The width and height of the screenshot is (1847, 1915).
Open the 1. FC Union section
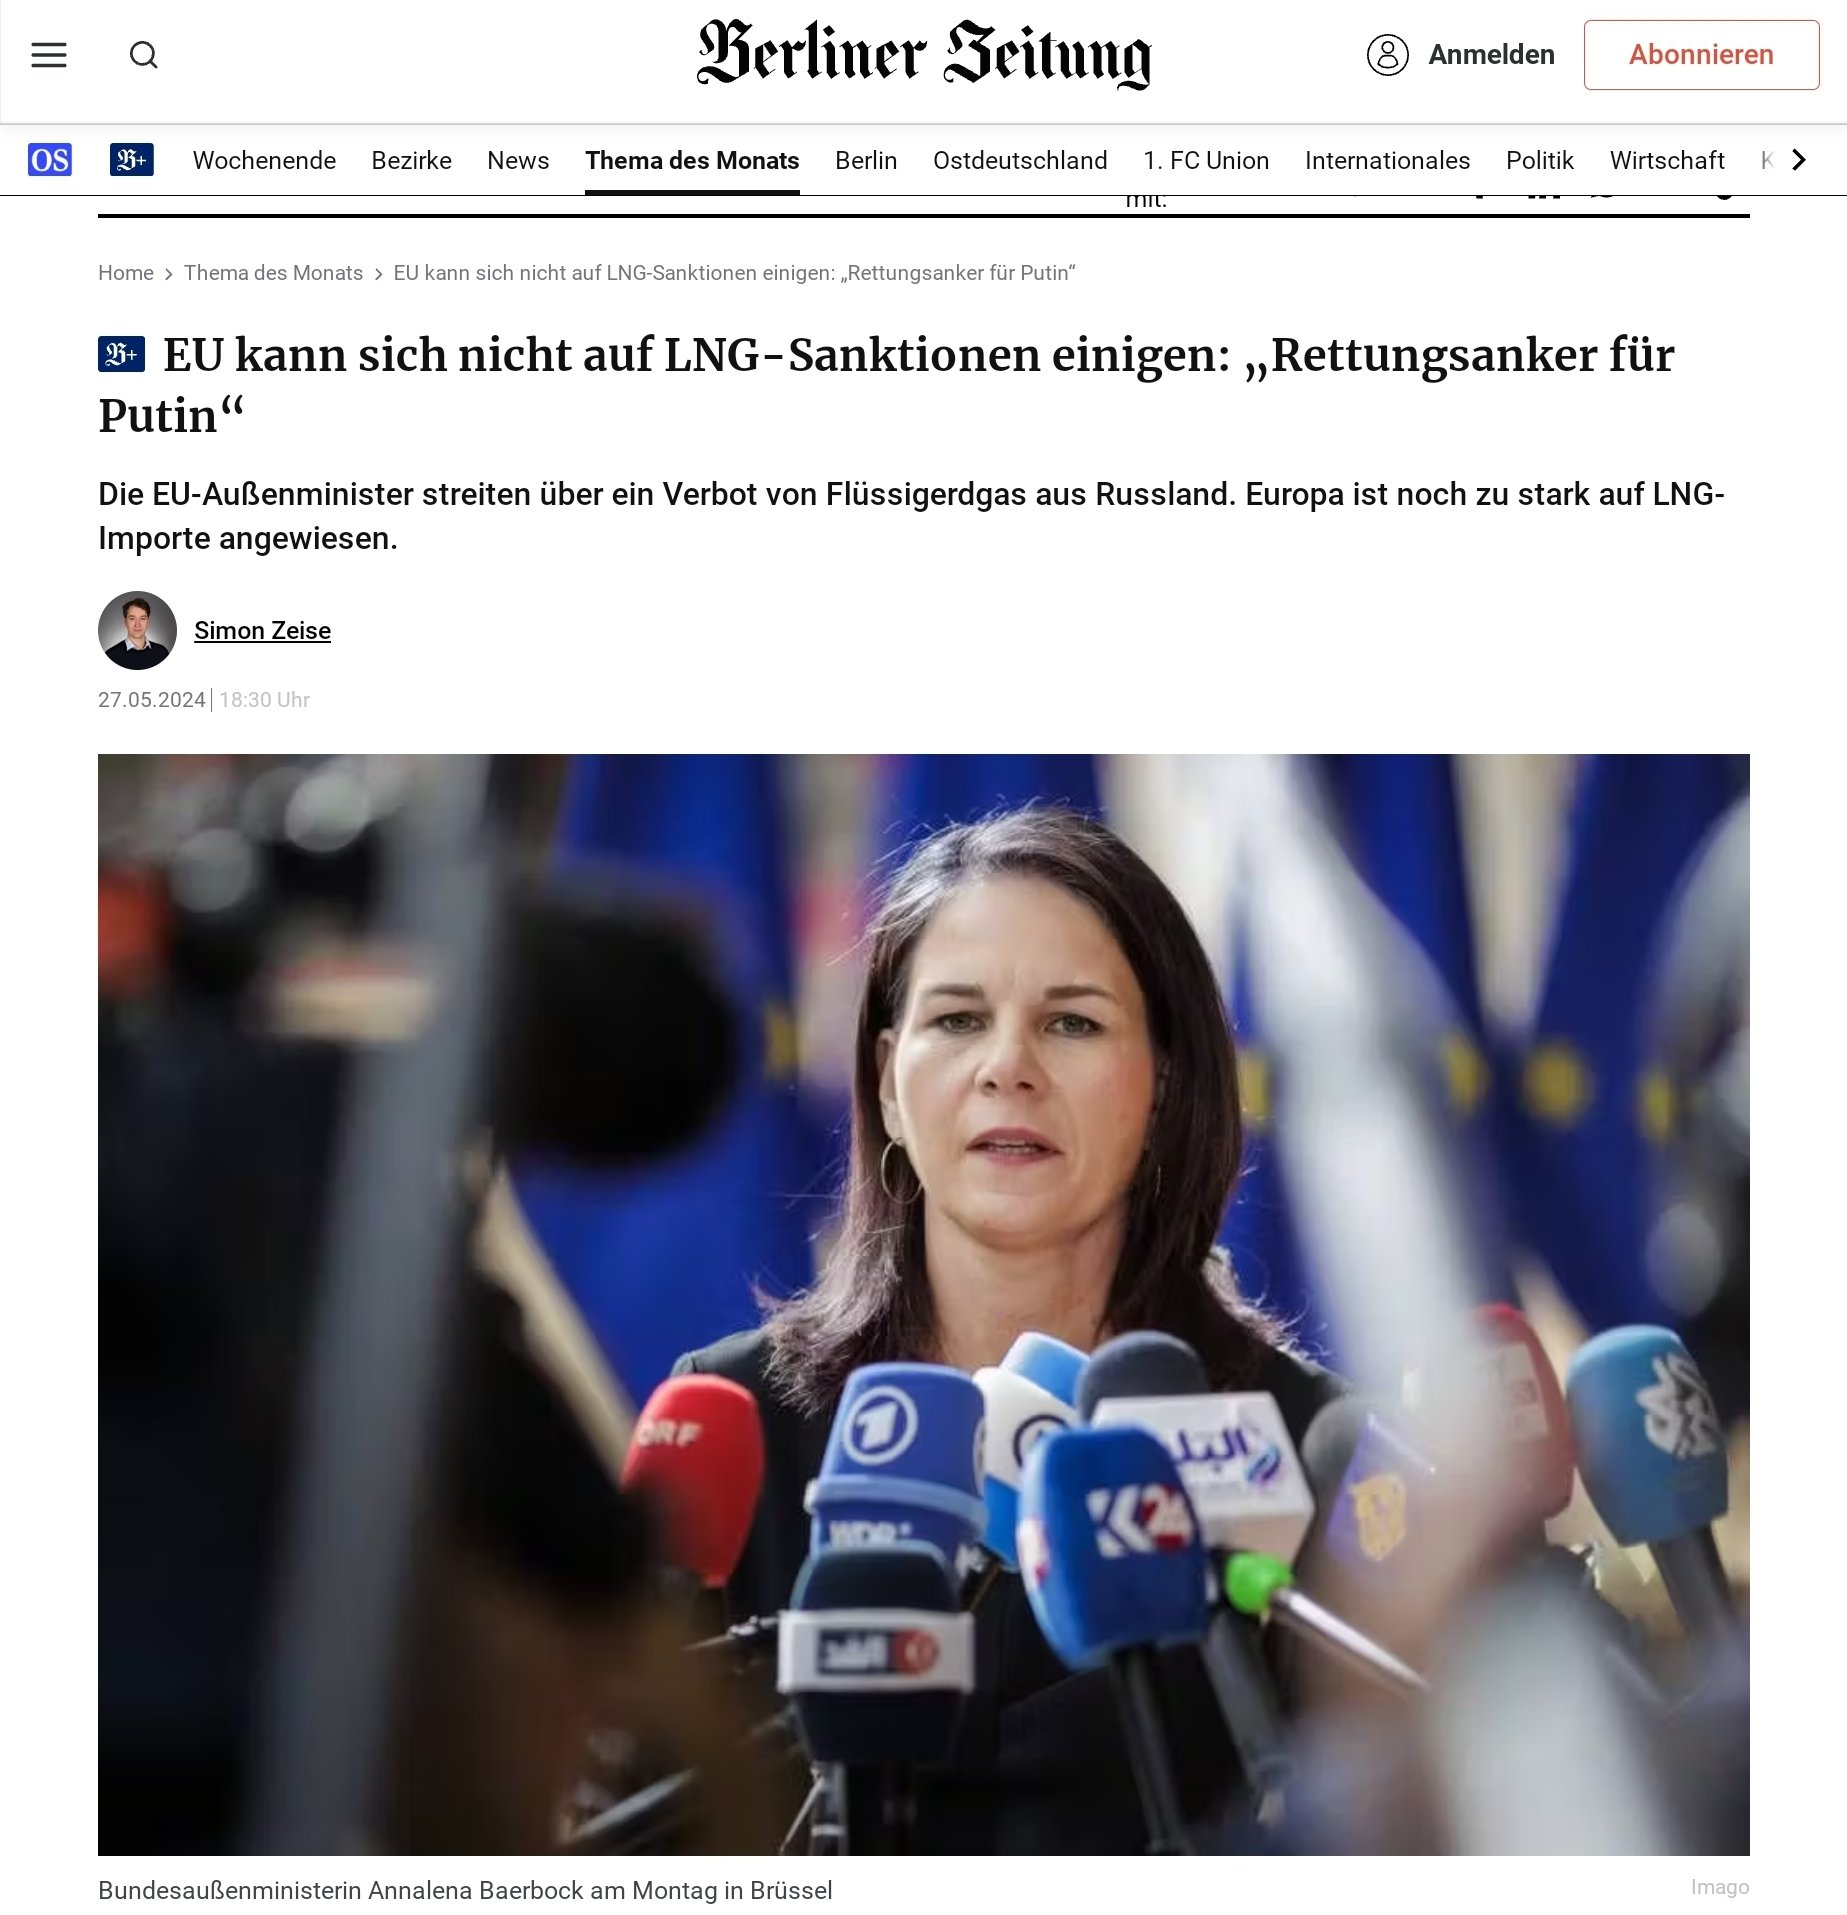point(1206,161)
